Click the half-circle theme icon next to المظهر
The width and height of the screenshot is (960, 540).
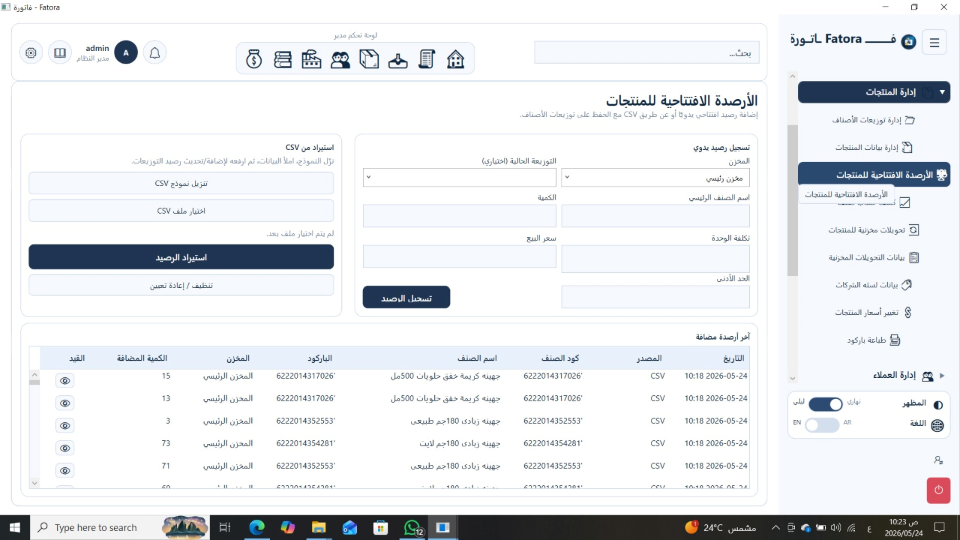click(938, 405)
